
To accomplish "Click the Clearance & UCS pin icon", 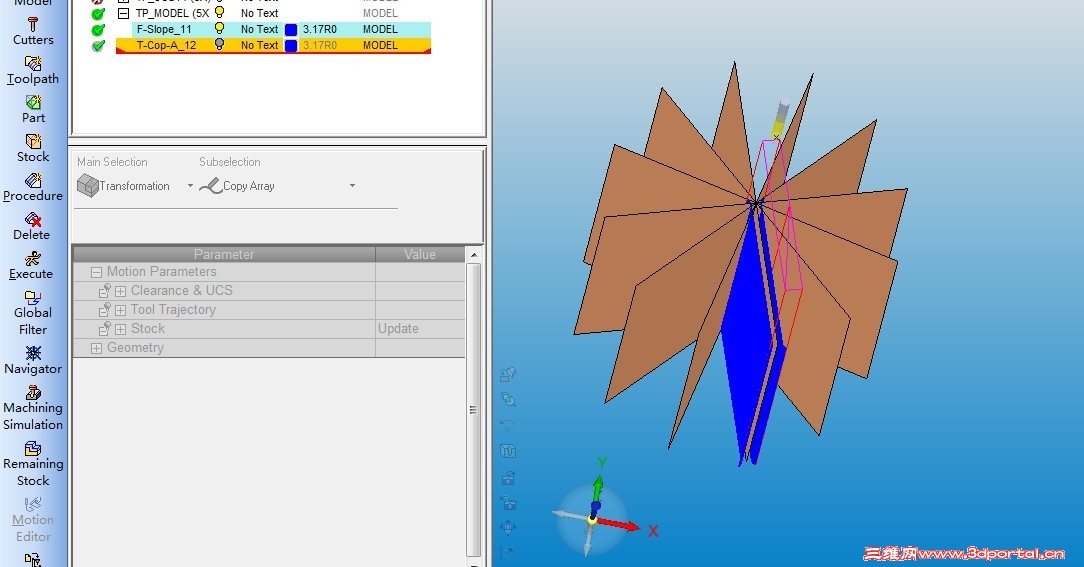I will pyautogui.click(x=104, y=290).
